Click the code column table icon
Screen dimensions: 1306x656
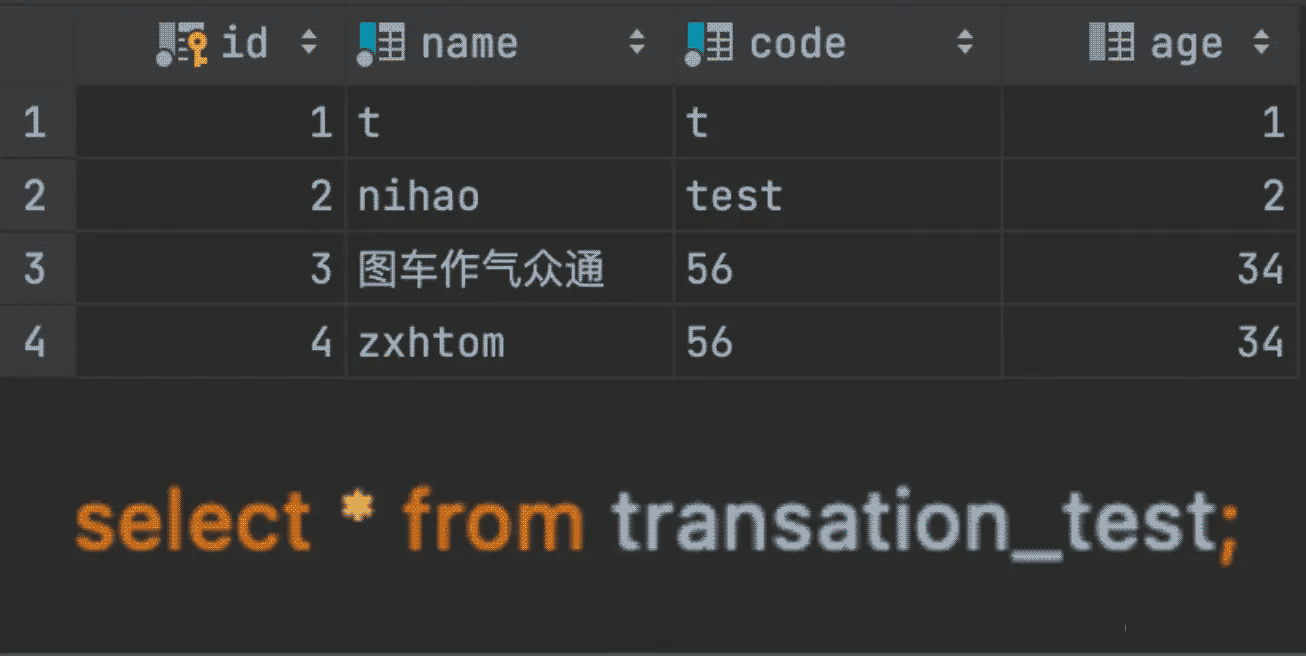click(x=709, y=44)
